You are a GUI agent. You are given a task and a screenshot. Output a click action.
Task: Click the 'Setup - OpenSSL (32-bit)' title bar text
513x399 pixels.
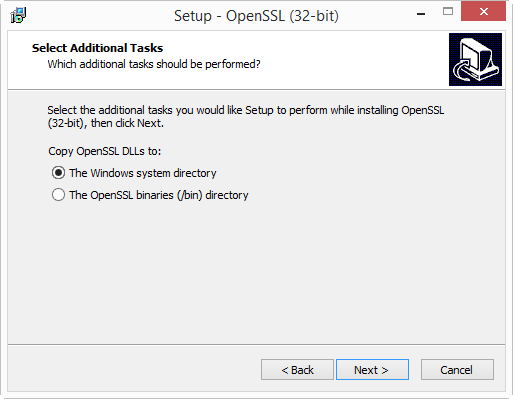click(x=256, y=16)
